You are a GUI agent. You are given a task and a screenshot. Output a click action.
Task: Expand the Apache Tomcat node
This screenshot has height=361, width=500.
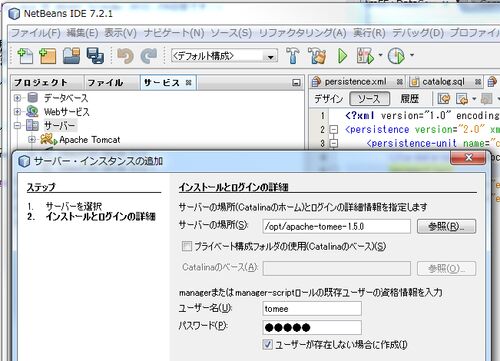point(32,139)
